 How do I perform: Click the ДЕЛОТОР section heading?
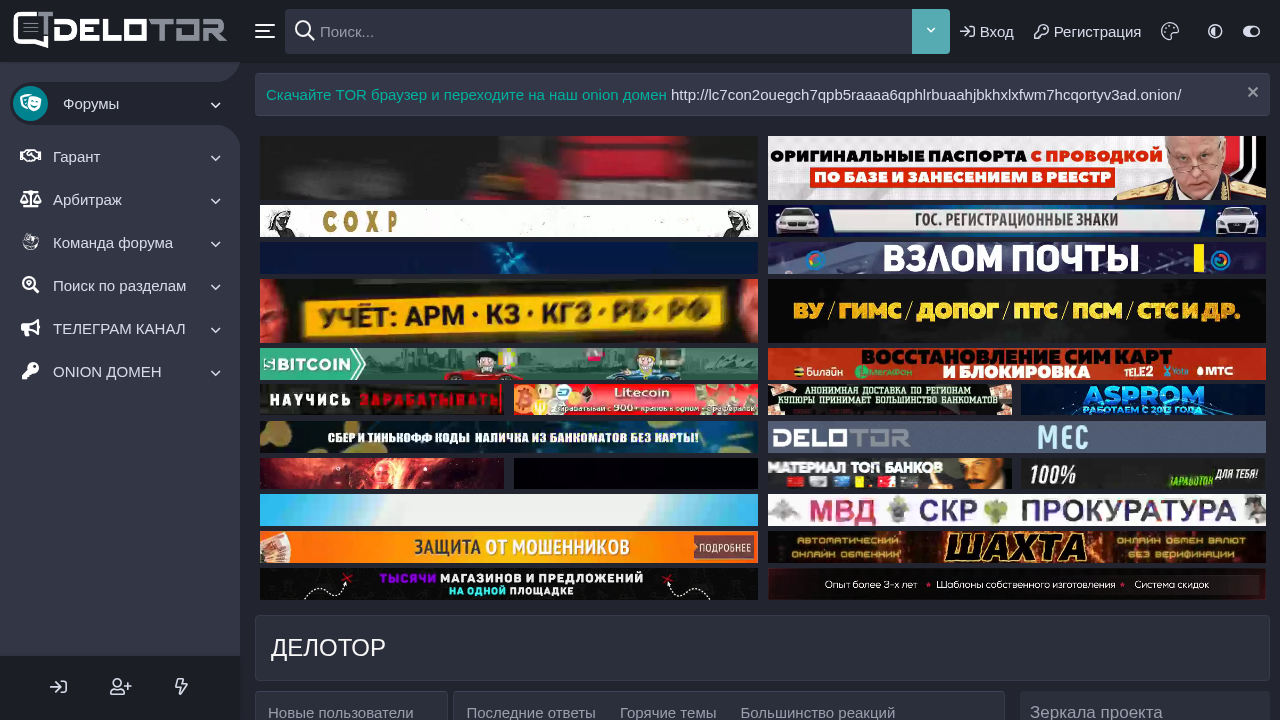(329, 648)
